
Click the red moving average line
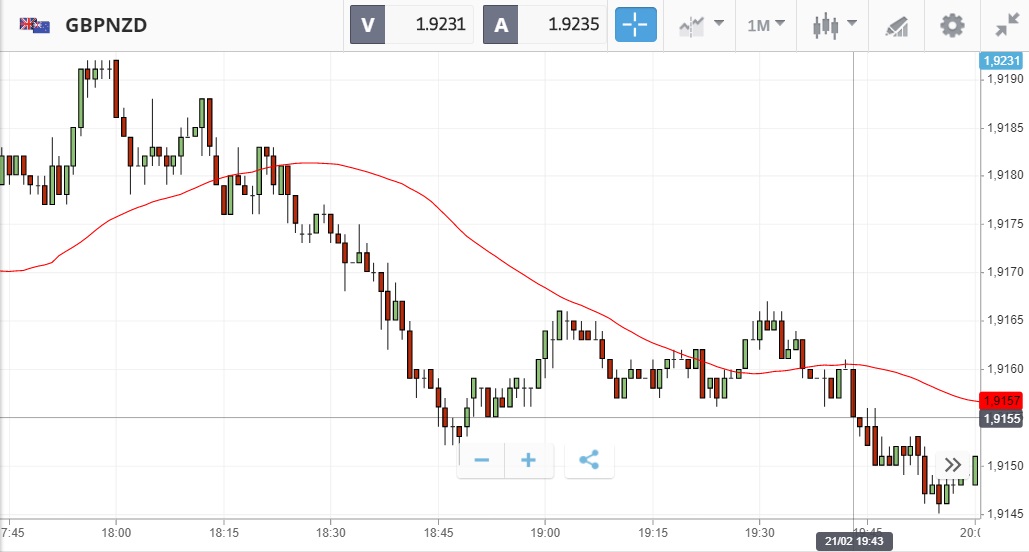[400, 185]
